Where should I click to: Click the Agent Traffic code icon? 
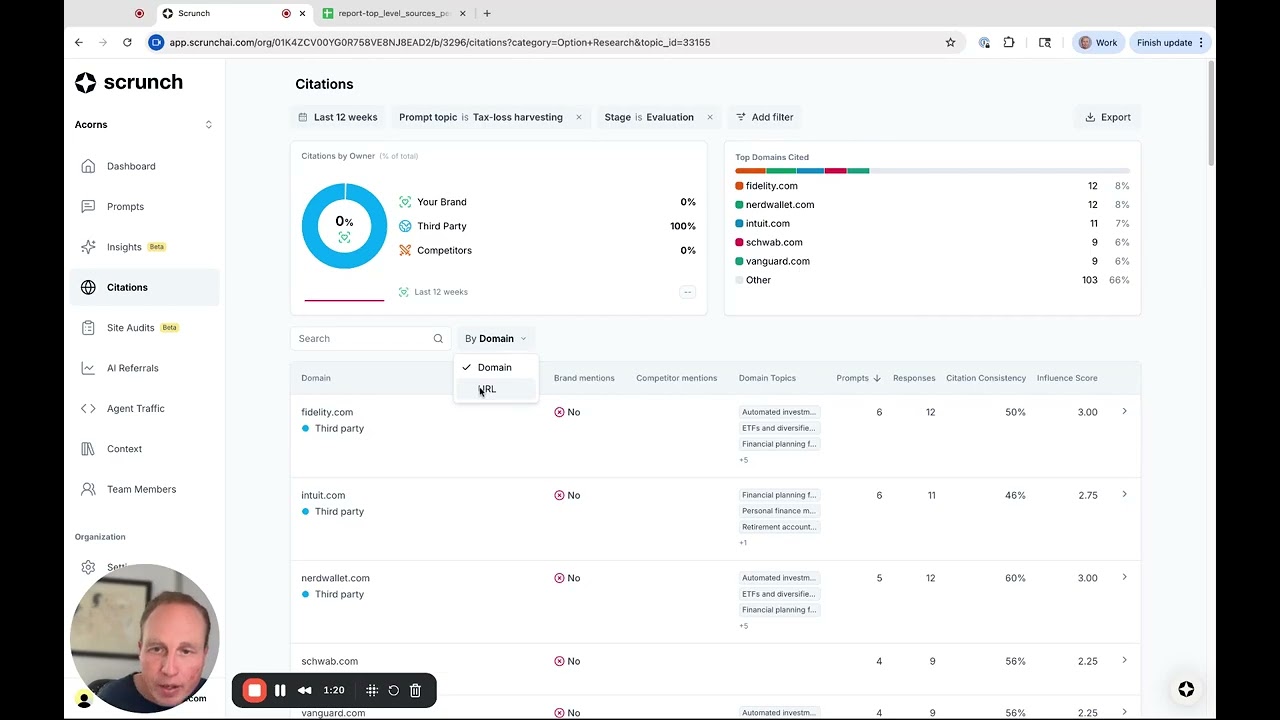(88, 408)
